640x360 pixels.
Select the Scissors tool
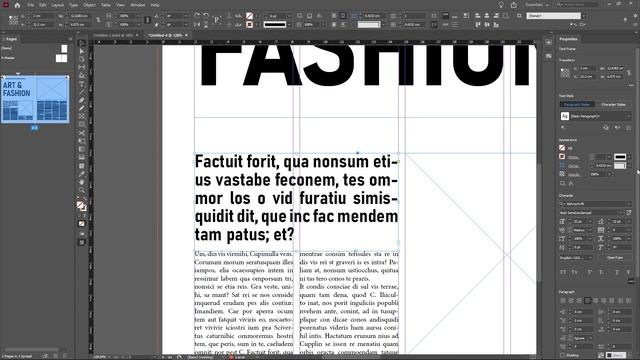point(82,133)
